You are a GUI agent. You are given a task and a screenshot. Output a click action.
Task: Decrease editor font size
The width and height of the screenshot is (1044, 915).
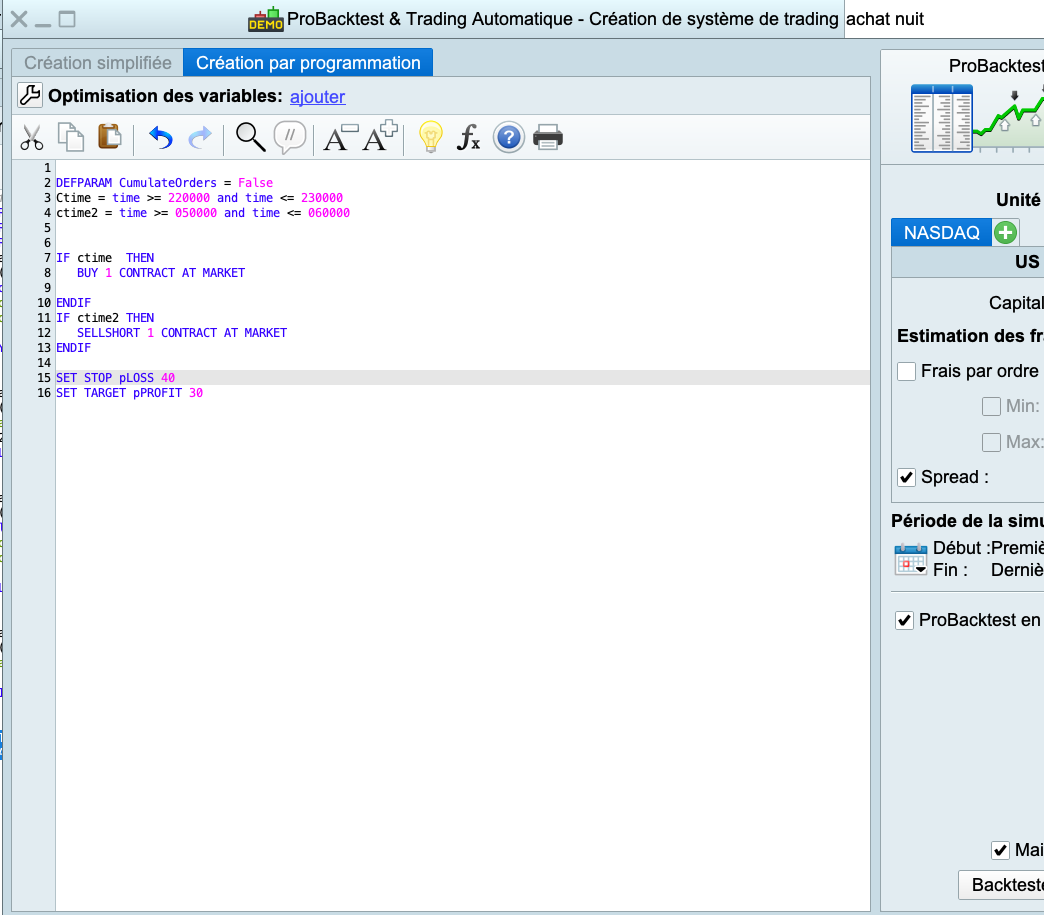(x=340, y=137)
